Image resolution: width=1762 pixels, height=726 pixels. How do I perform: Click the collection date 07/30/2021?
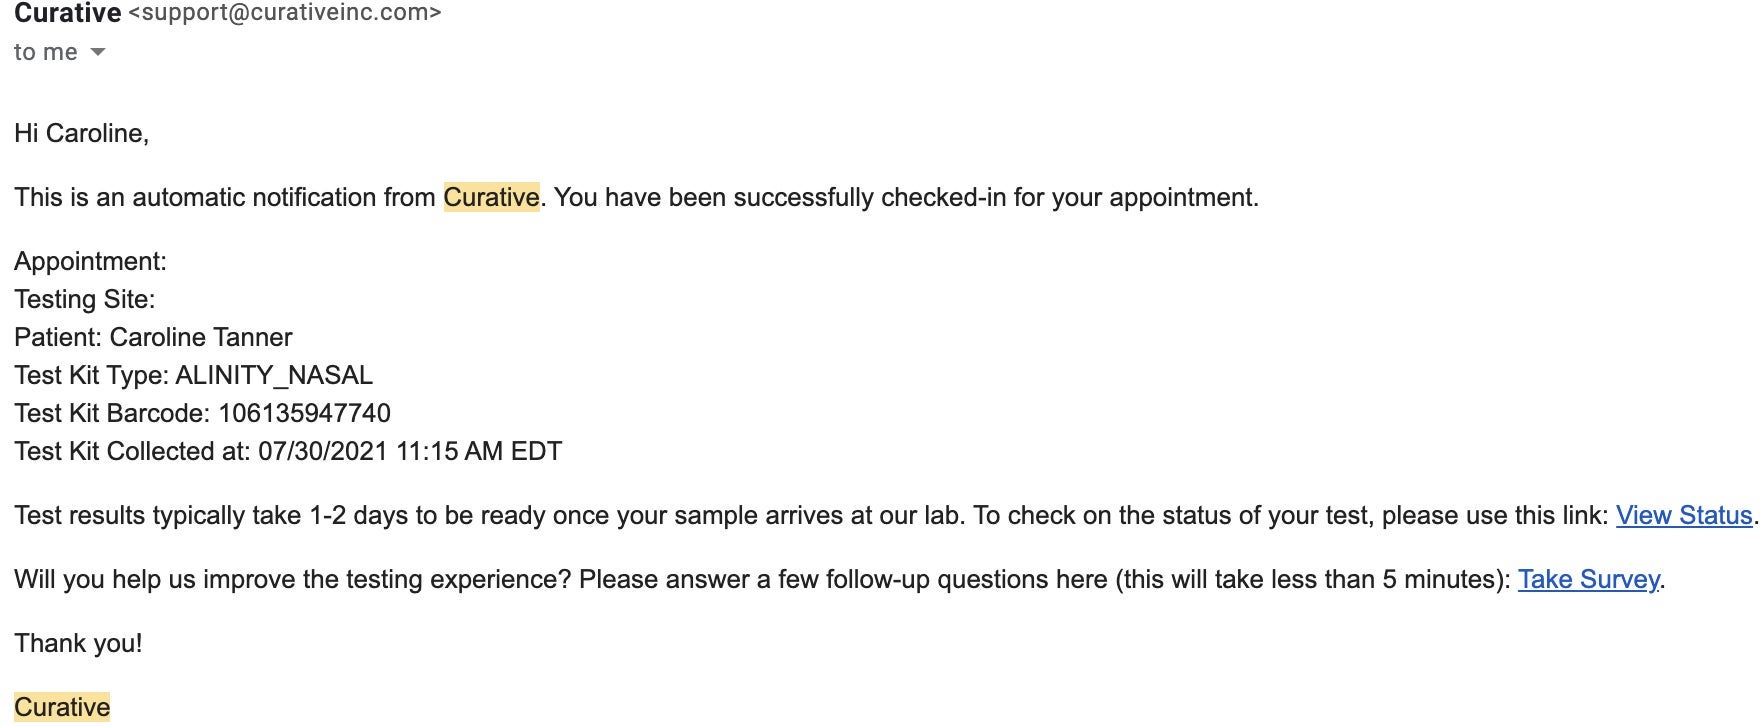coord(322,451)
